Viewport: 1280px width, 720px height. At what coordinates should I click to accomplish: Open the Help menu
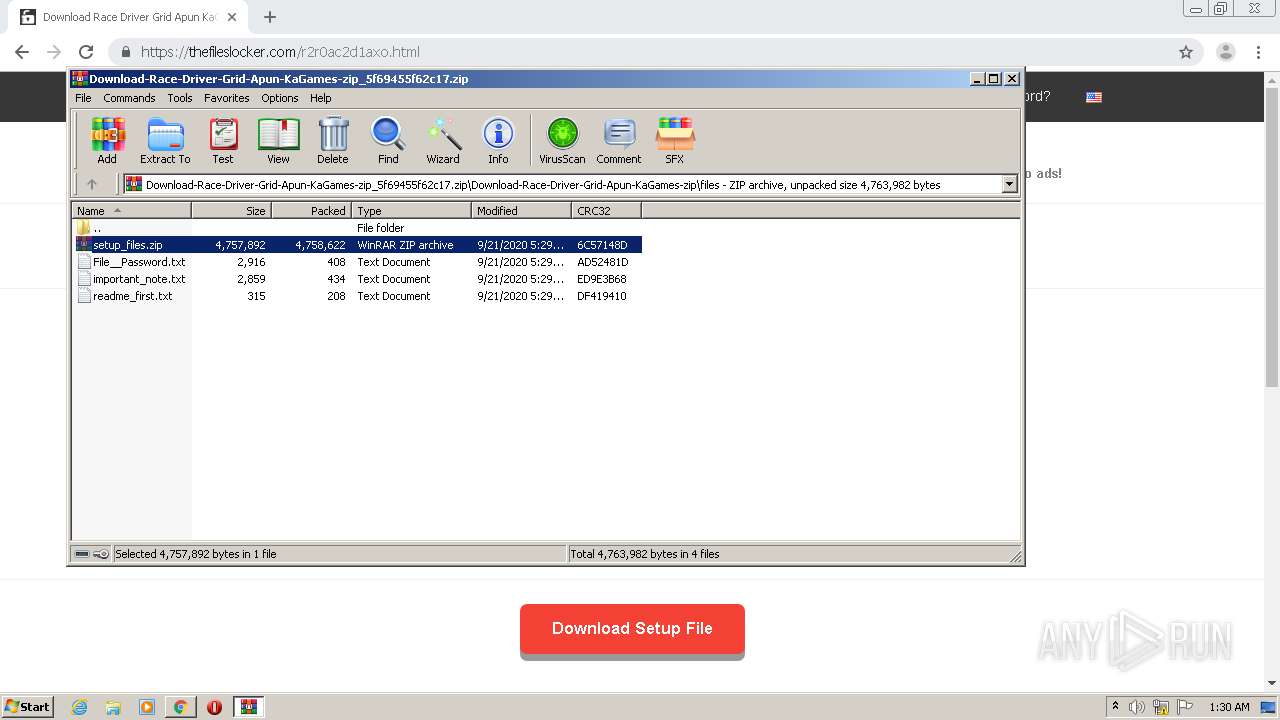(320, 98)
